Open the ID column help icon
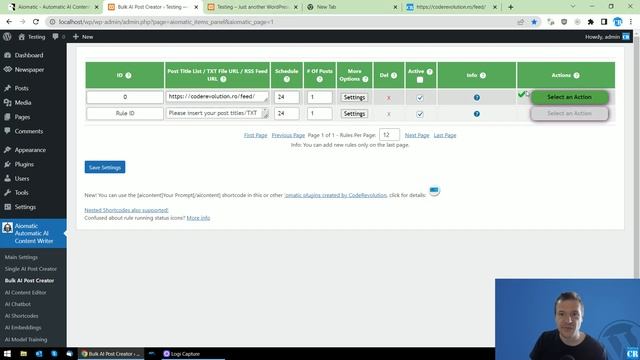This screenshot has height=360, width=640. click(128, 76)
